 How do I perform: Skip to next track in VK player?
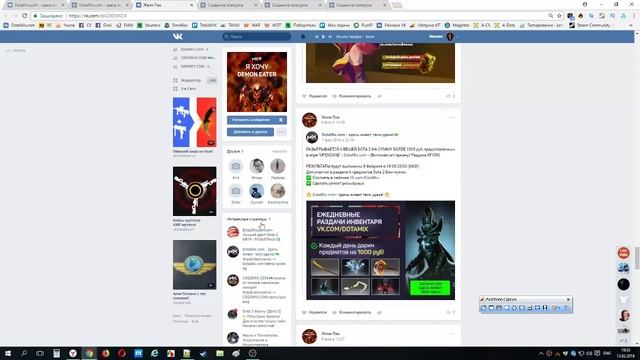[x=330, y=37]
